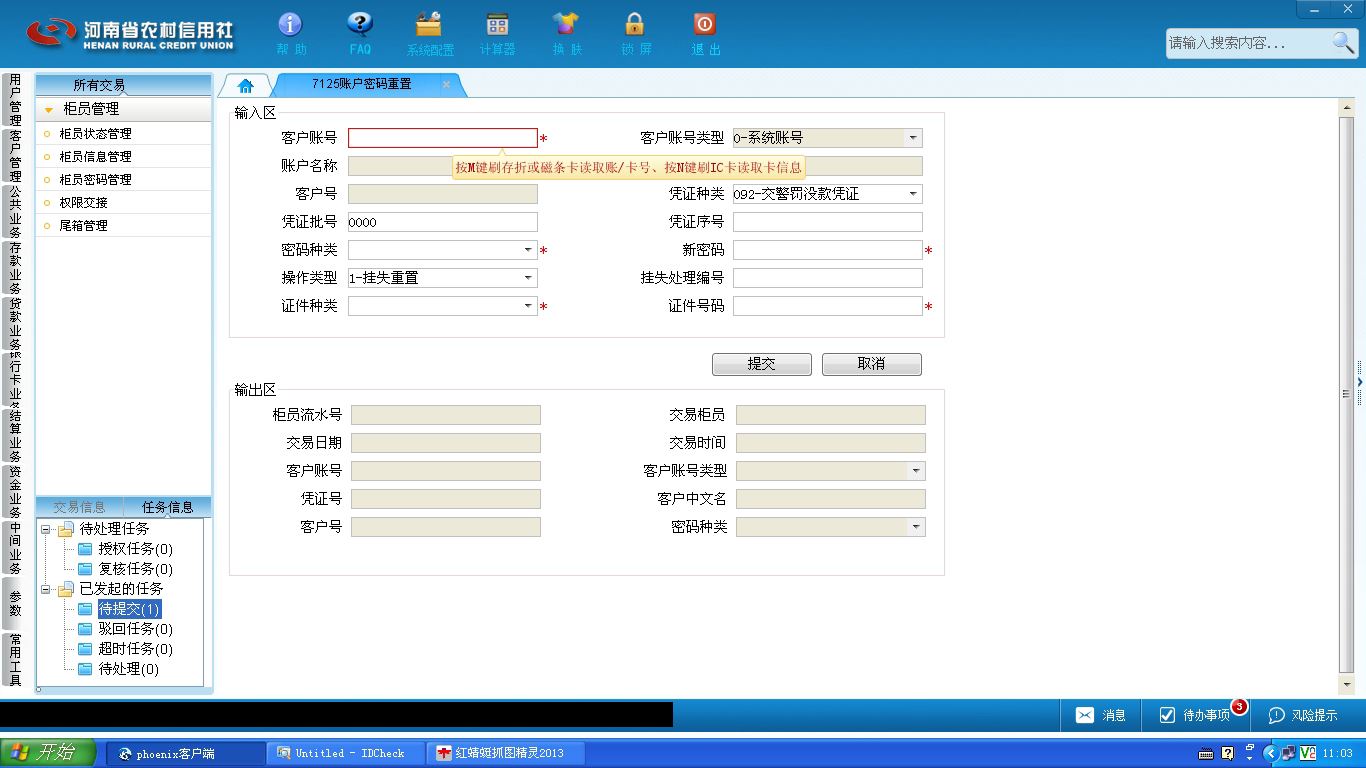This screenshot has height=768, width=1366.
Task: Select the 存款业务 side tab
Action: click(14, 268)
